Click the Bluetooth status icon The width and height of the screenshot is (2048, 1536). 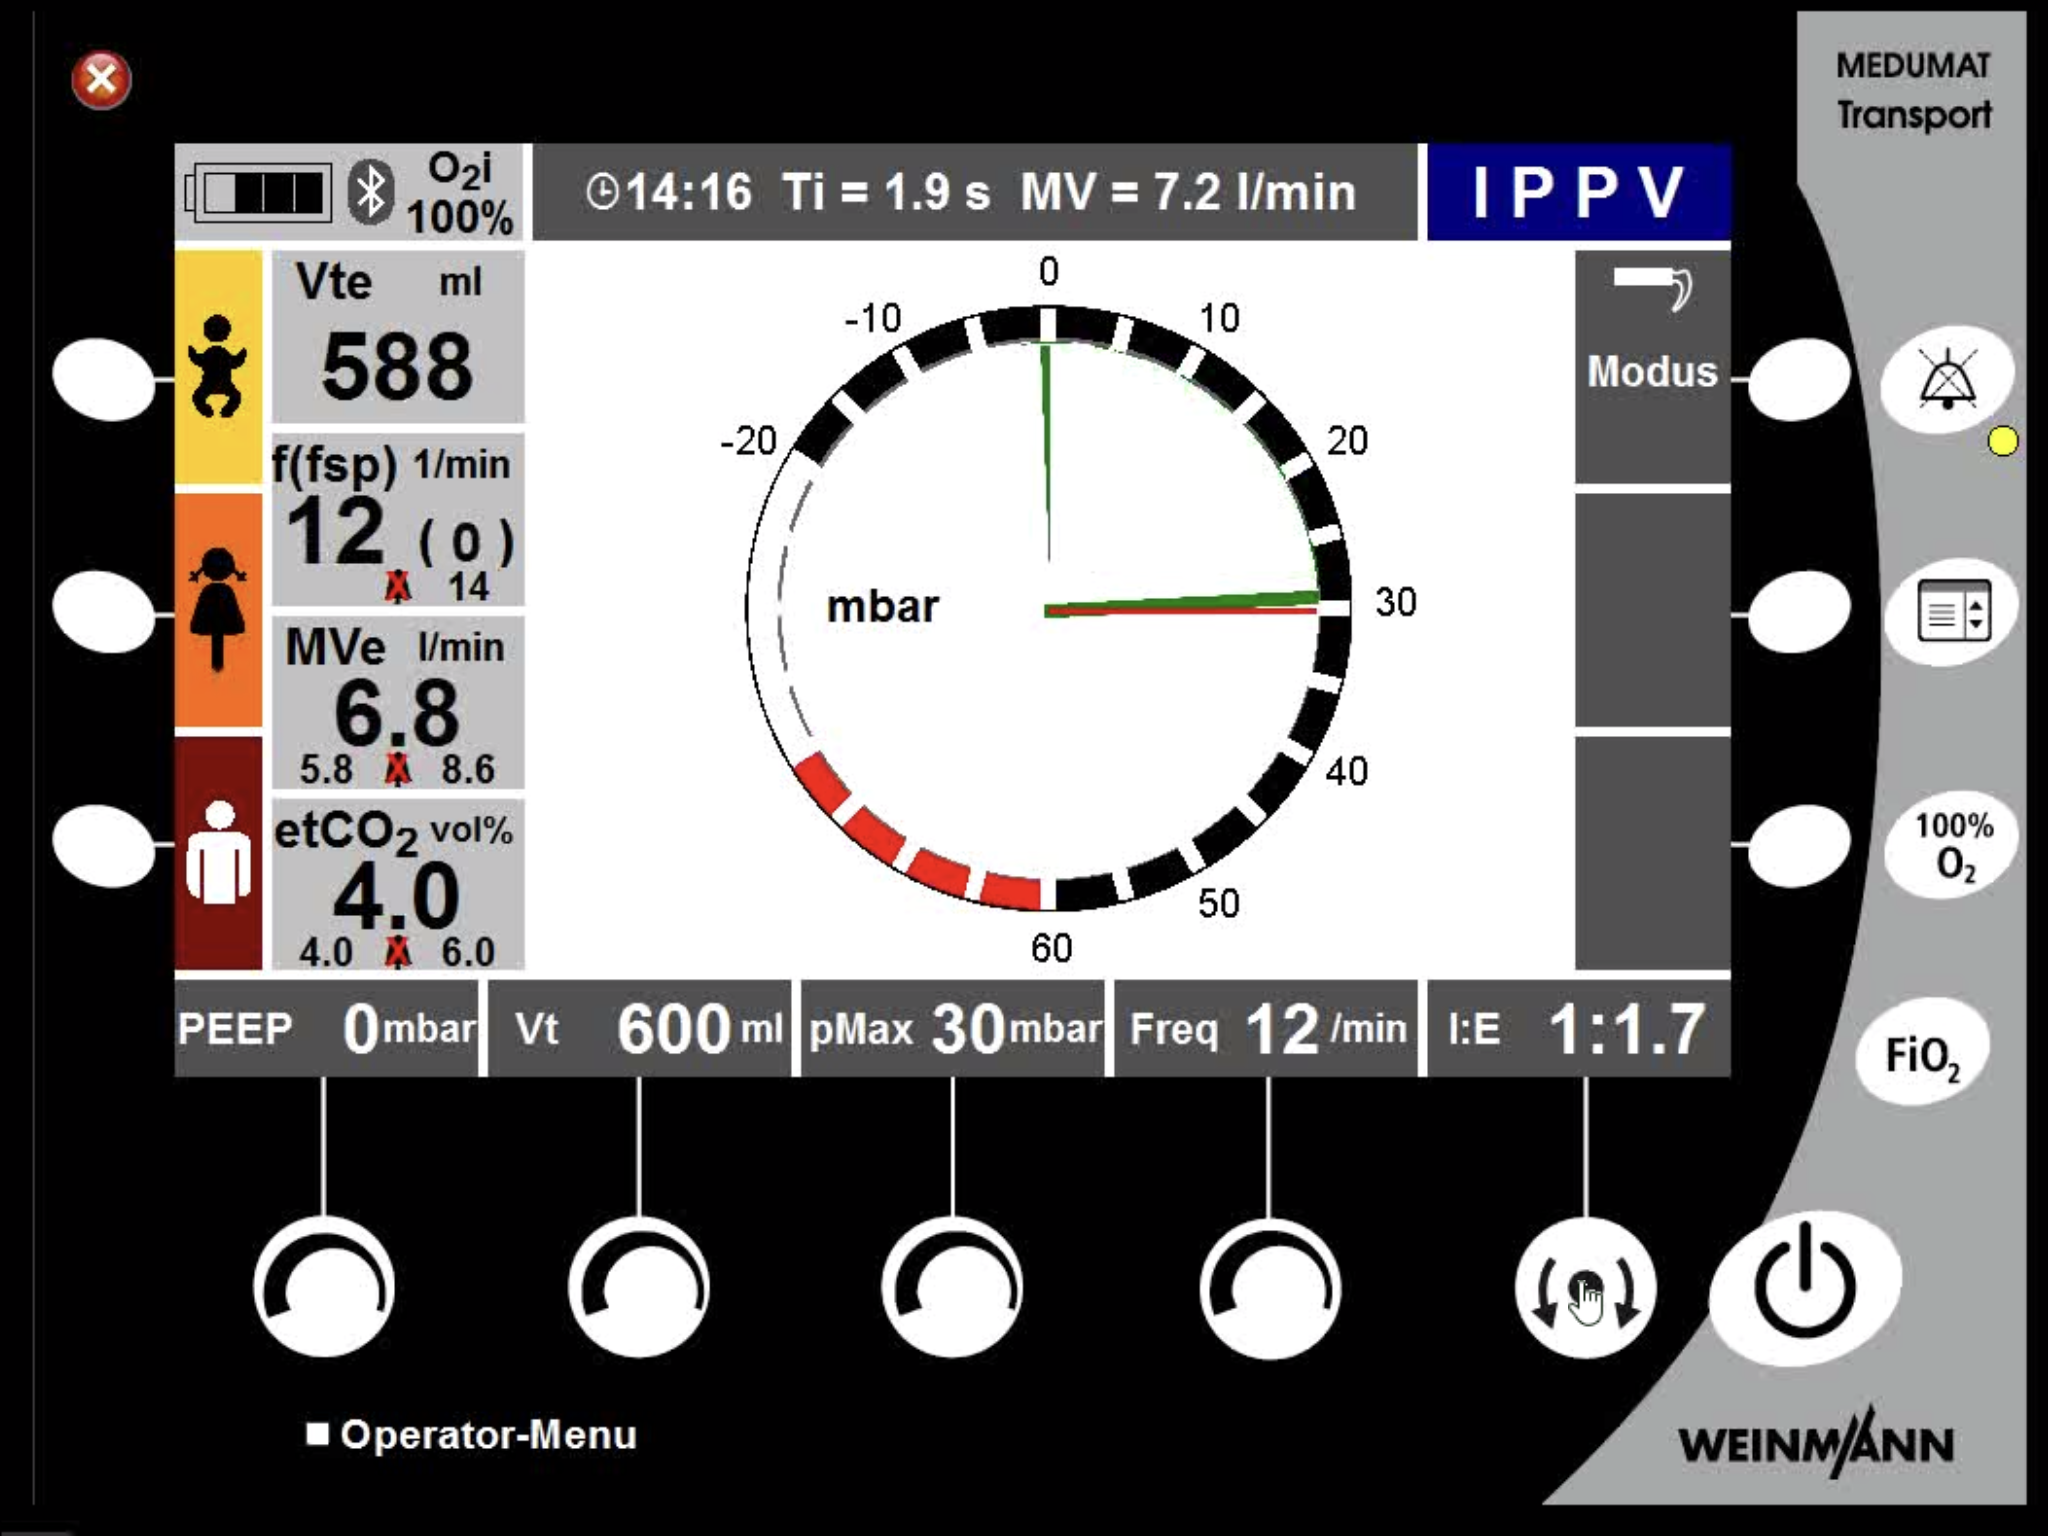[x=370, y=192]
